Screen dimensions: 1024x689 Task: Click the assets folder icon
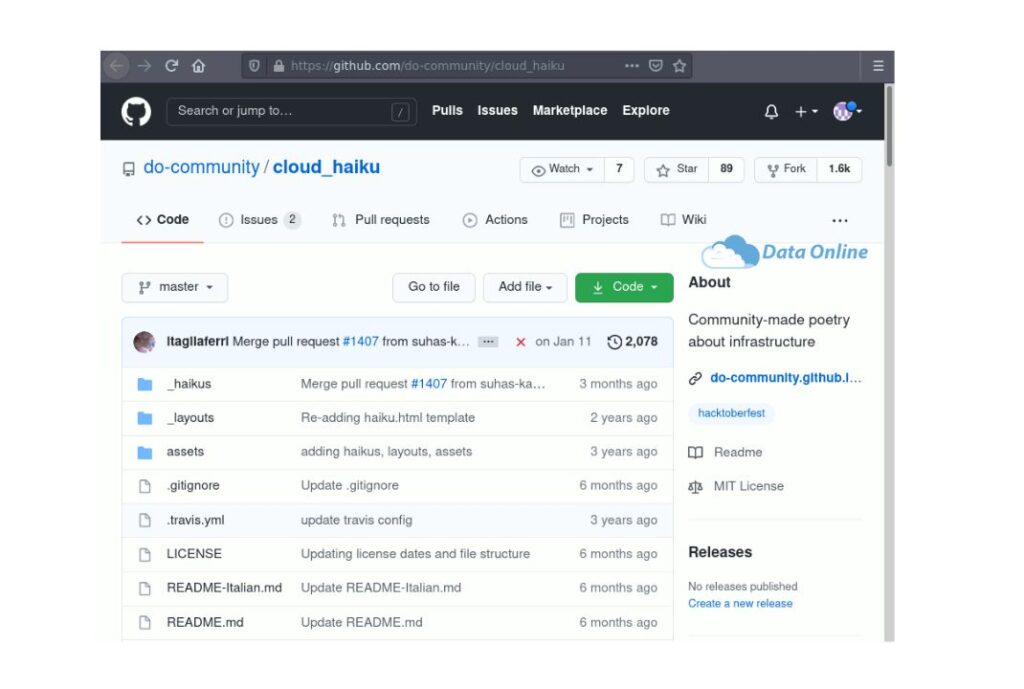click(x=145, y=452)
